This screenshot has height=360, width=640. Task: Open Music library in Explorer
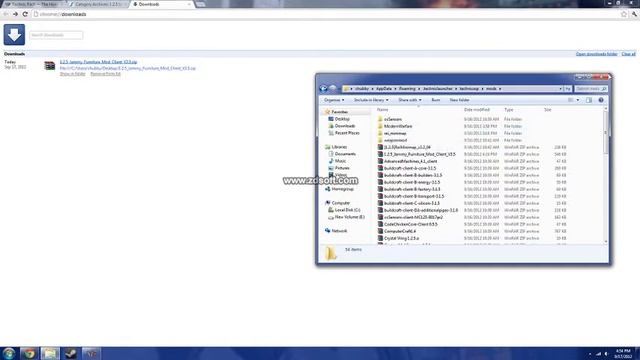[x=340, y=161]
